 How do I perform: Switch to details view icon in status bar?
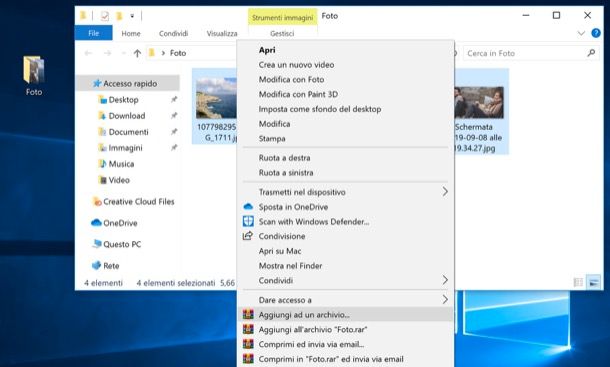[578, 283]
